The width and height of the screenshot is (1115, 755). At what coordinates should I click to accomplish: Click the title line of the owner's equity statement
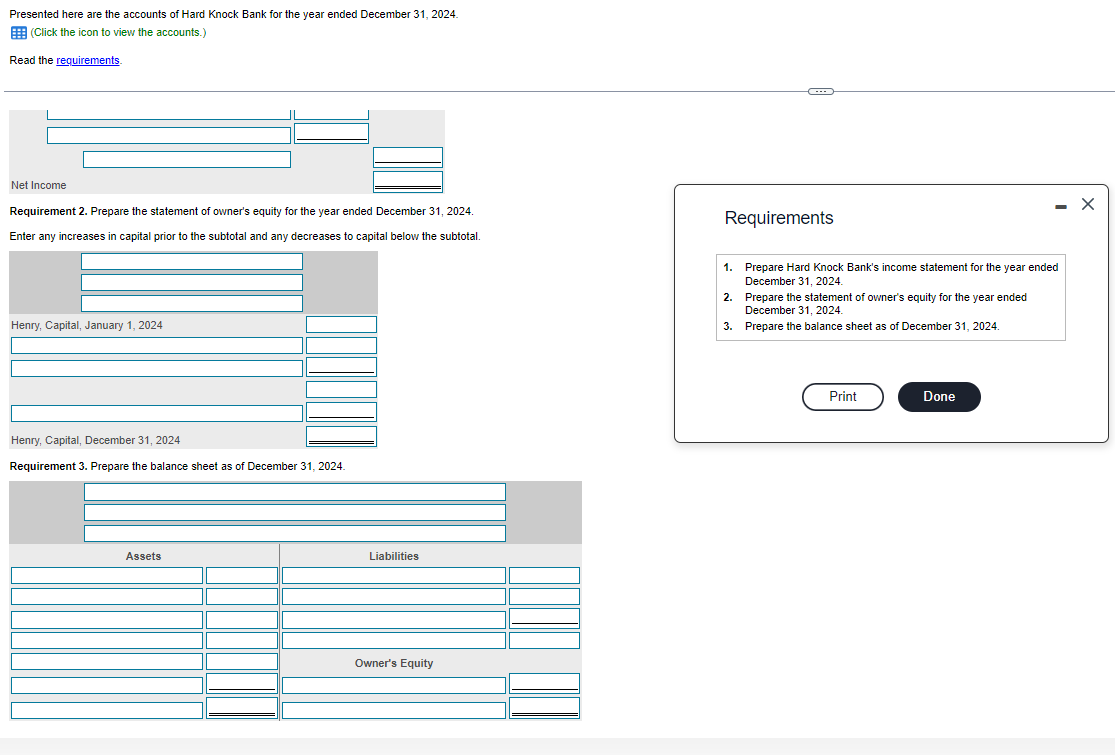point(192,261)
